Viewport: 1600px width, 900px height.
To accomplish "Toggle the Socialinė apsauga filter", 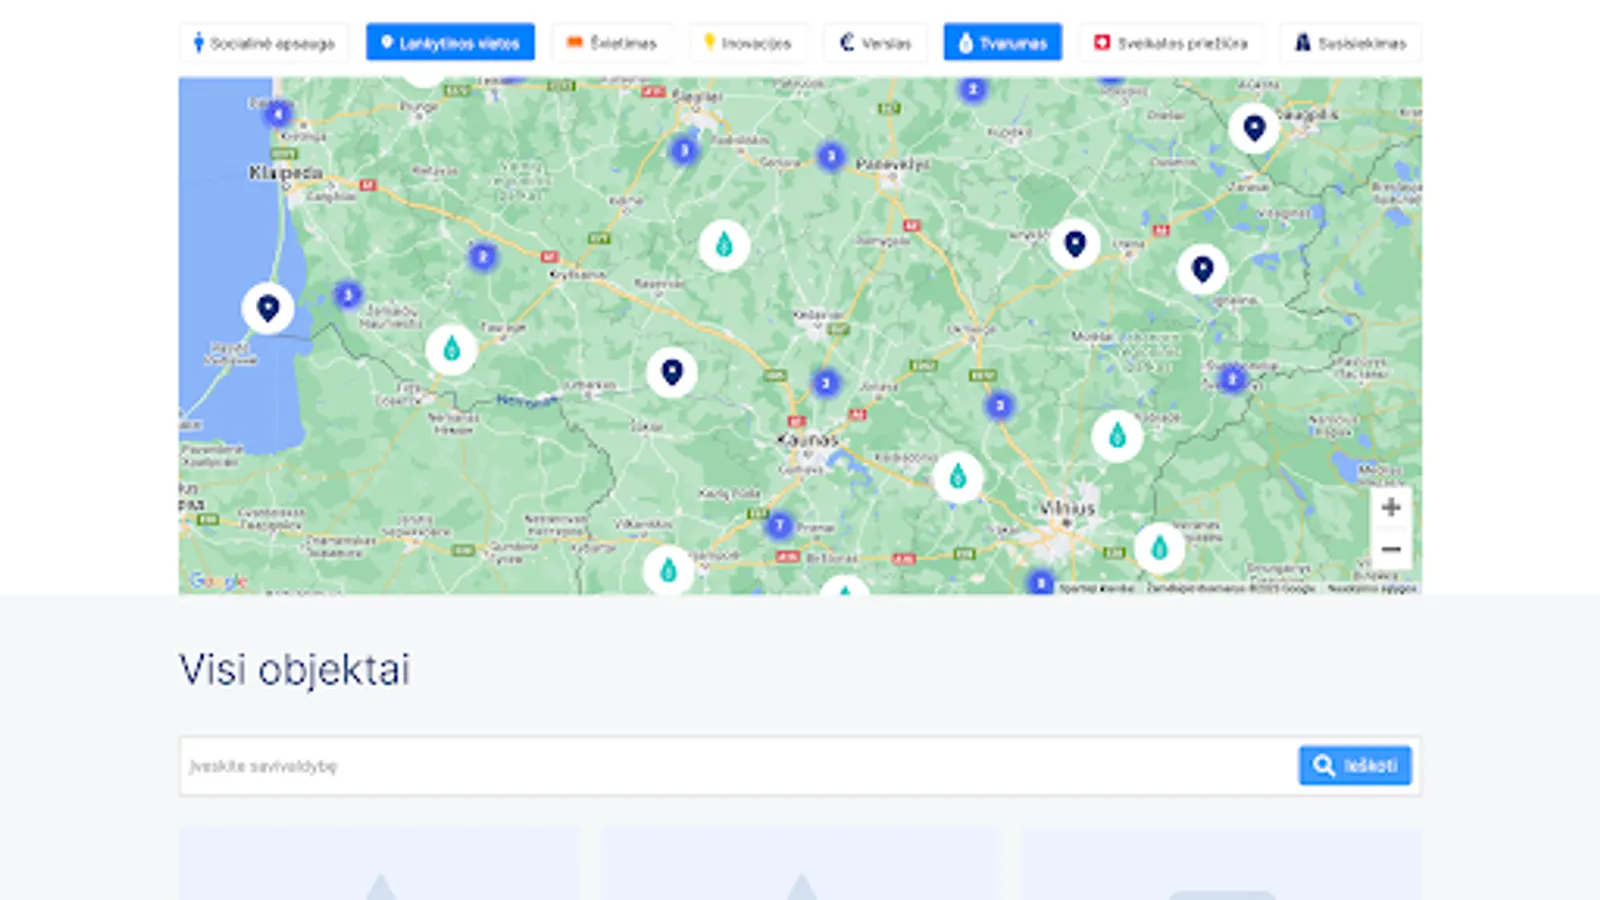I will tap(264, 43).
